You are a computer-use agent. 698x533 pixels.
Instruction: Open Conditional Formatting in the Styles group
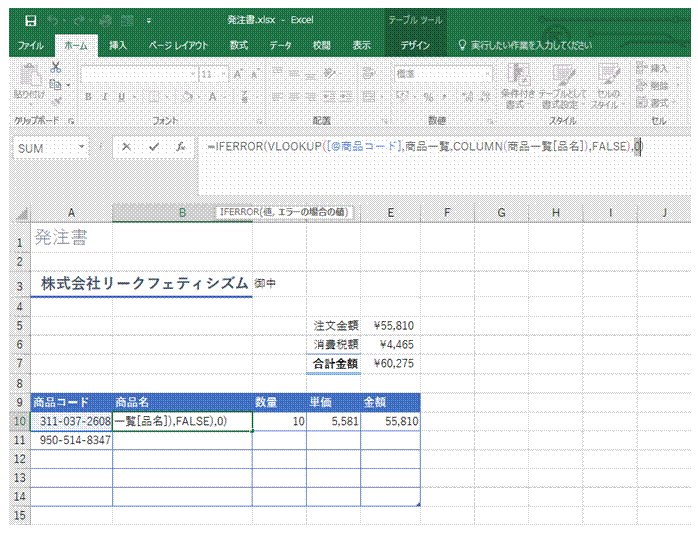point(516,83)
